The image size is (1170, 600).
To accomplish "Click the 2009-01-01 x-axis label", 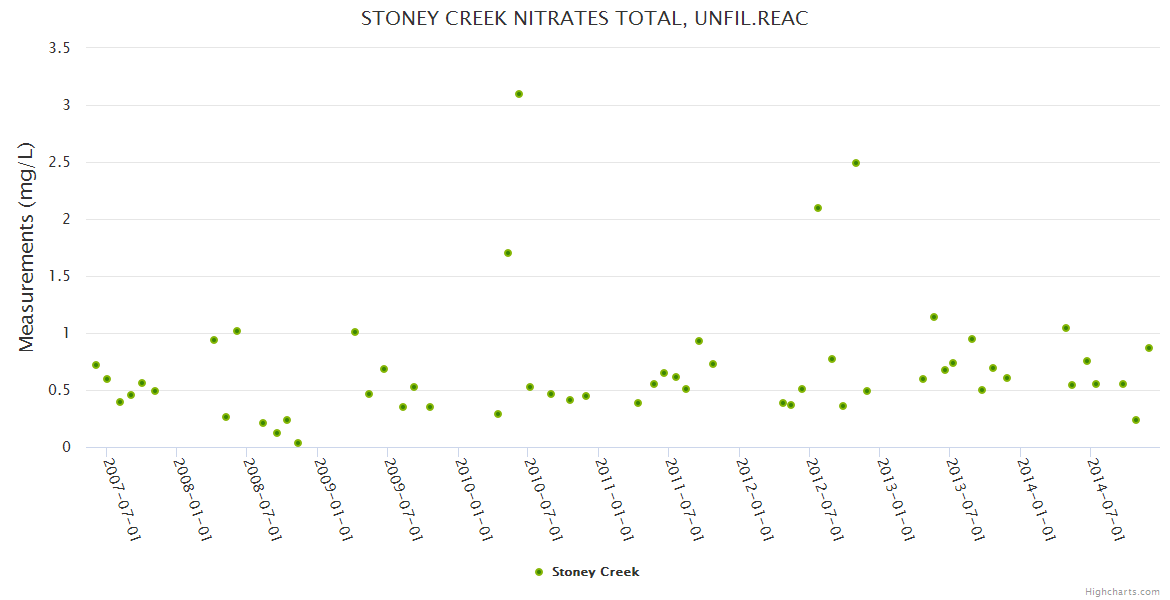I will click(333, 500).
